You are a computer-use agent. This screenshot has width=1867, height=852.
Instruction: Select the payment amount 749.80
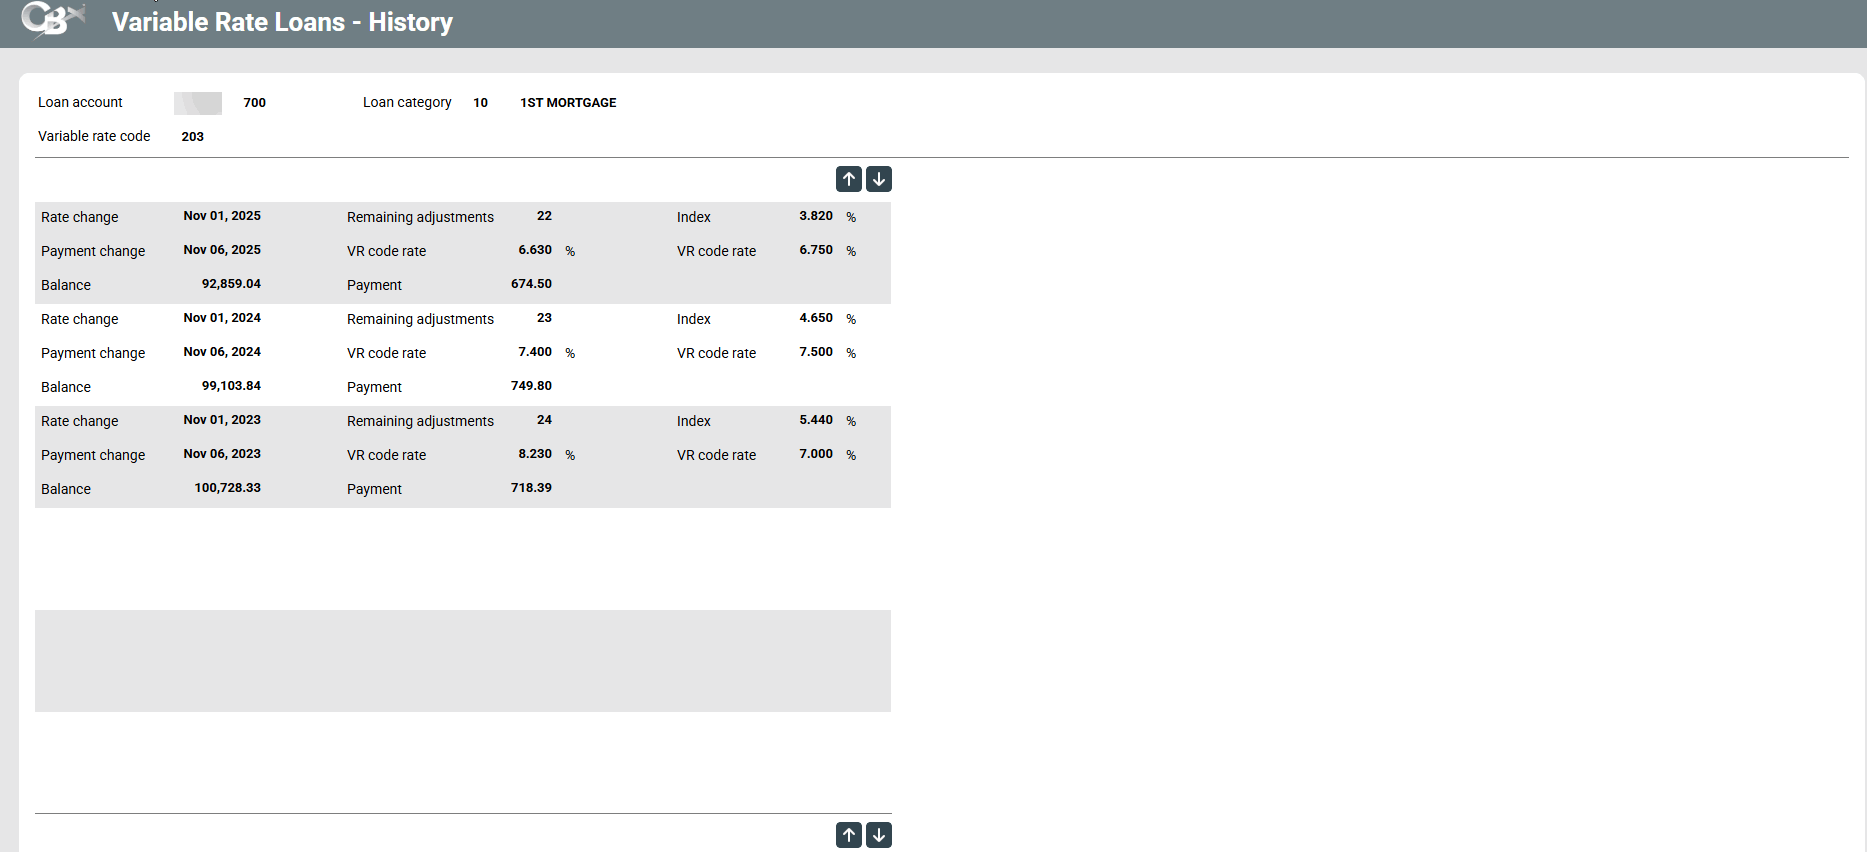click(531, 386)
